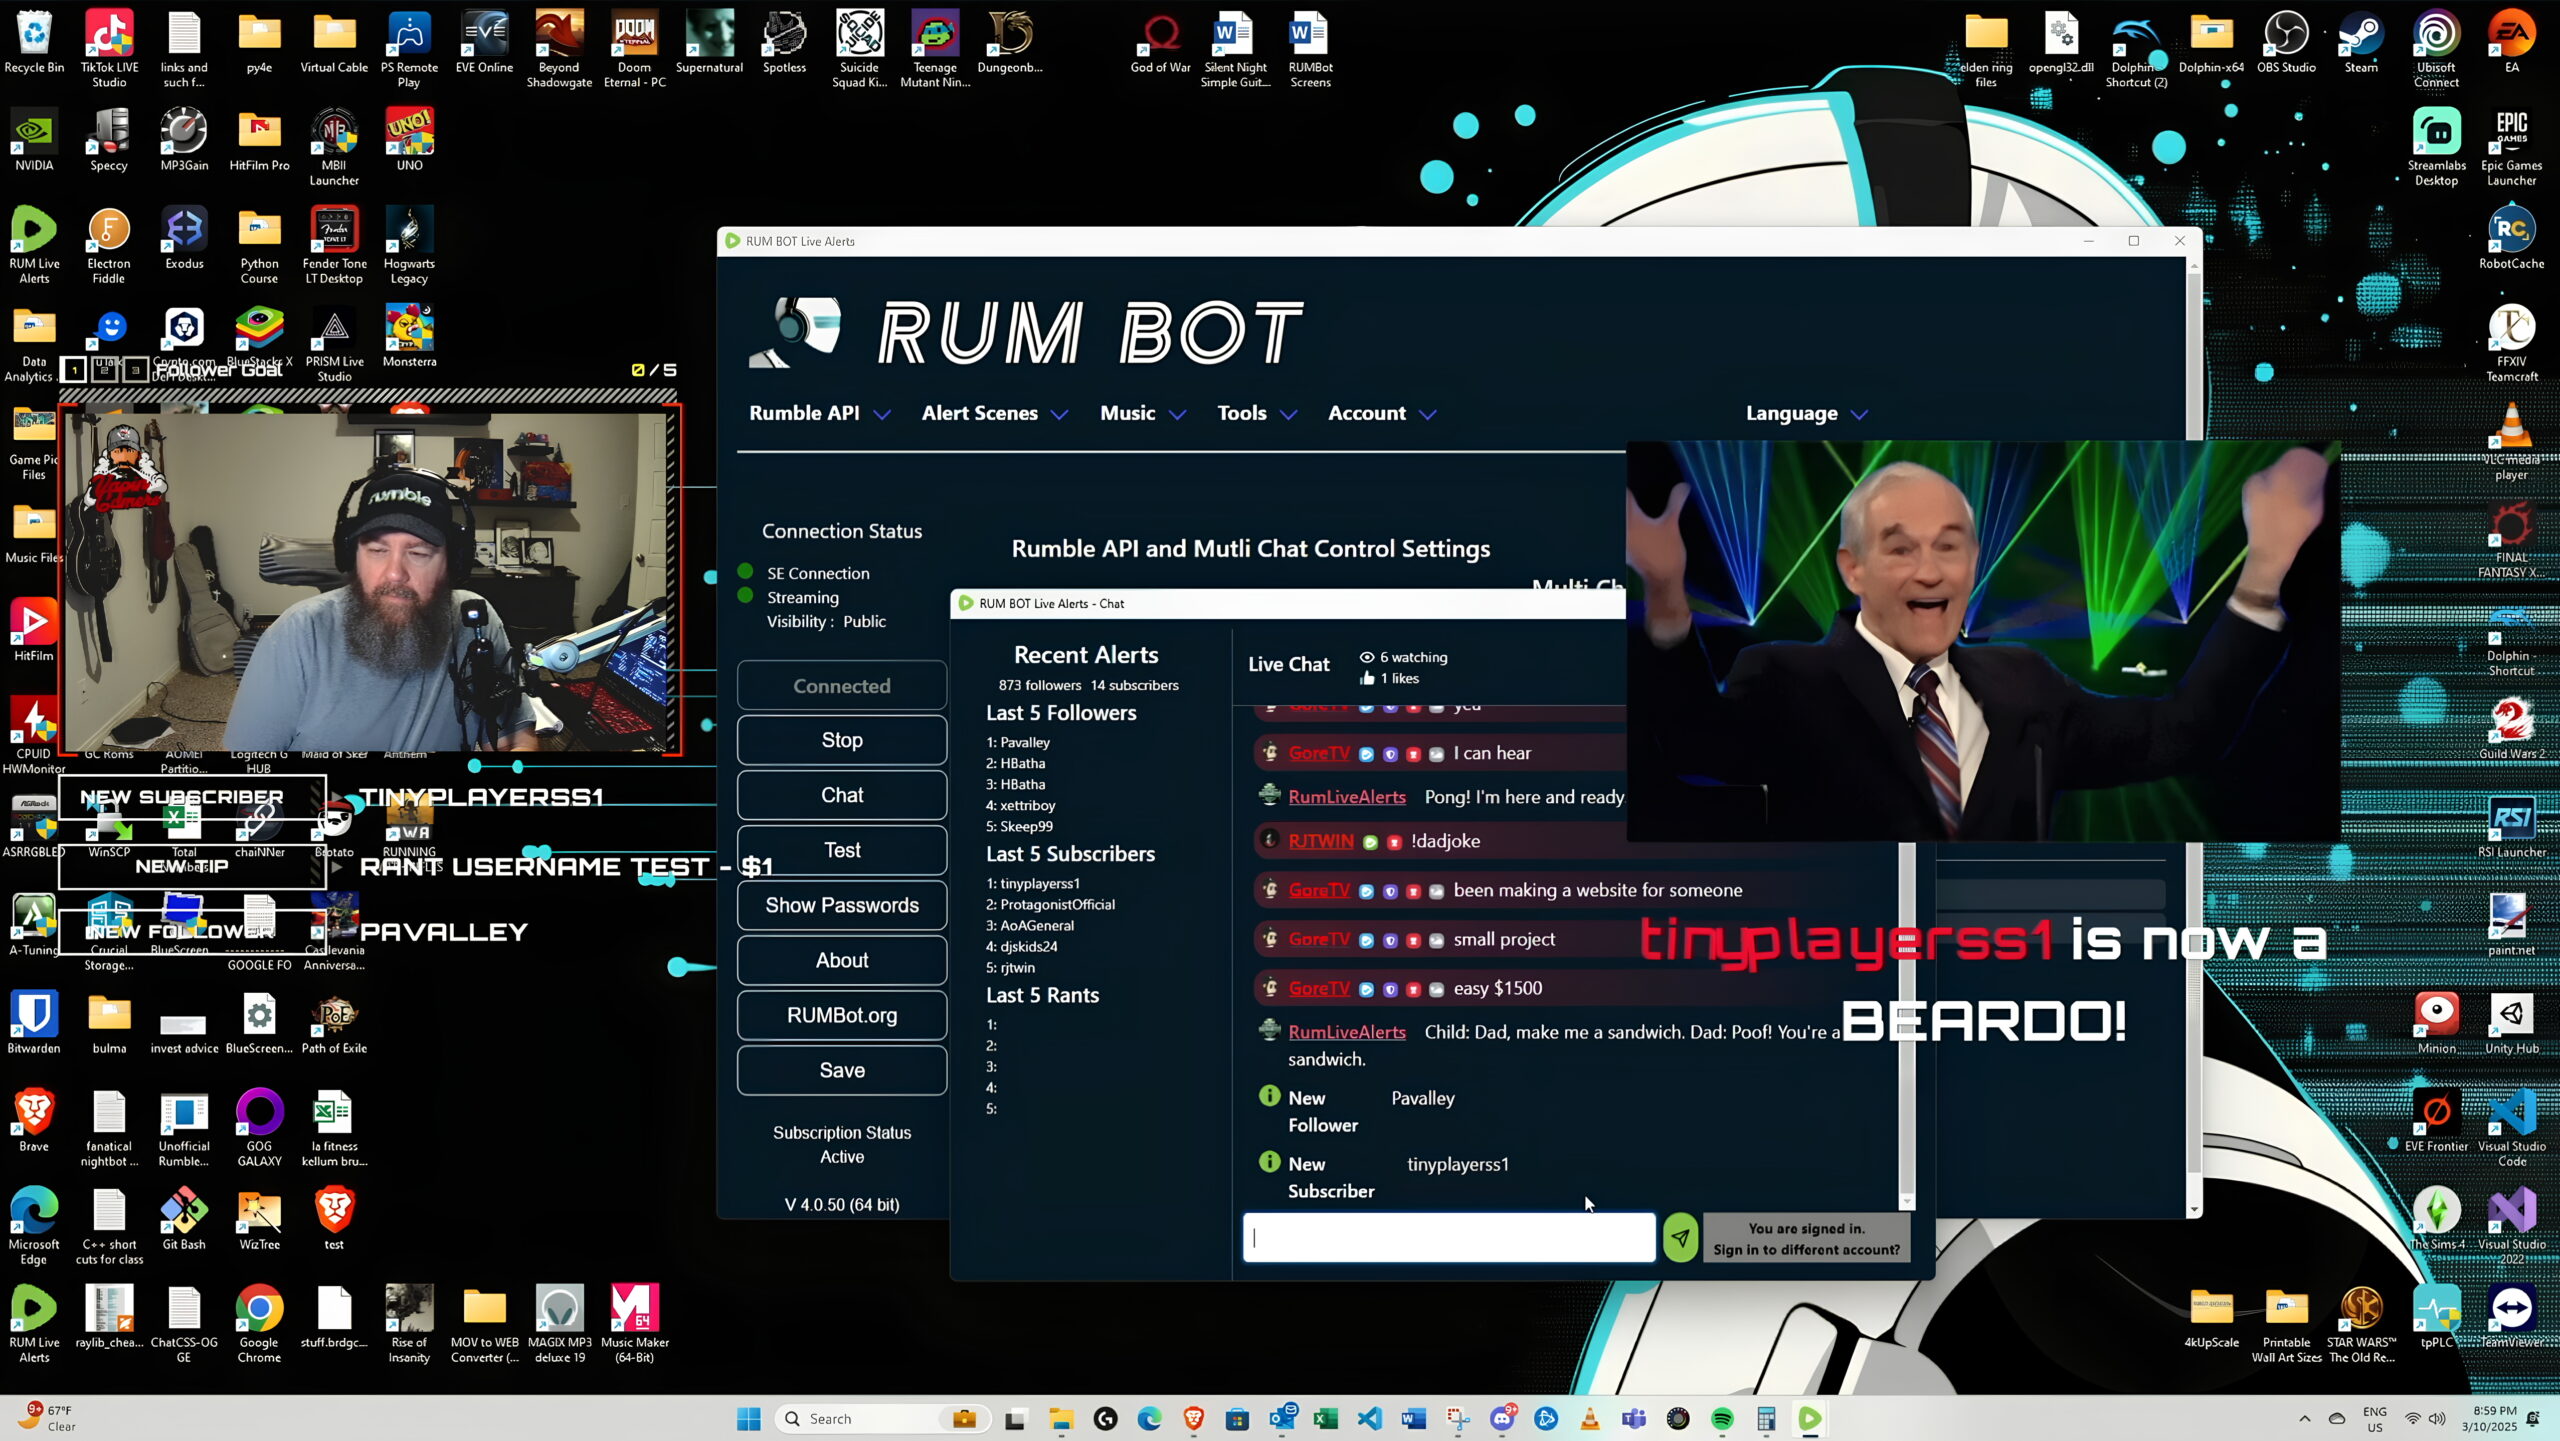Click the RumLiveAlerts username link in chat
Viewport: 2560px width, 1441px height.
1347,797
